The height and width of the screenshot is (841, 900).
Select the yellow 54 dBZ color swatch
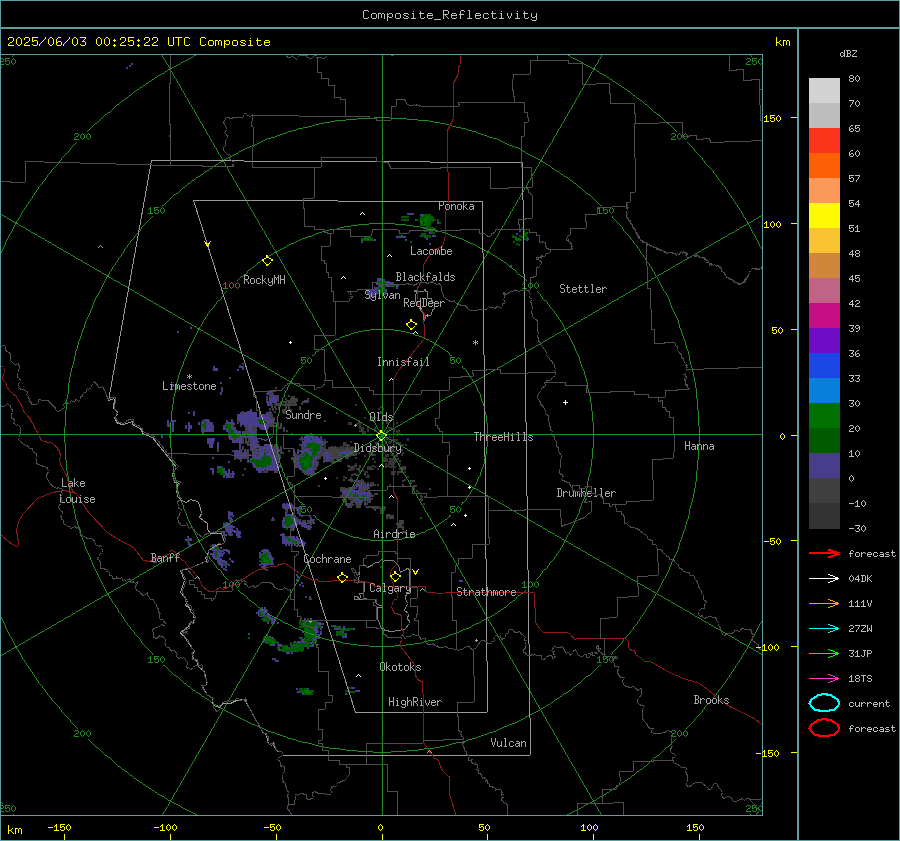pos(824,216)
